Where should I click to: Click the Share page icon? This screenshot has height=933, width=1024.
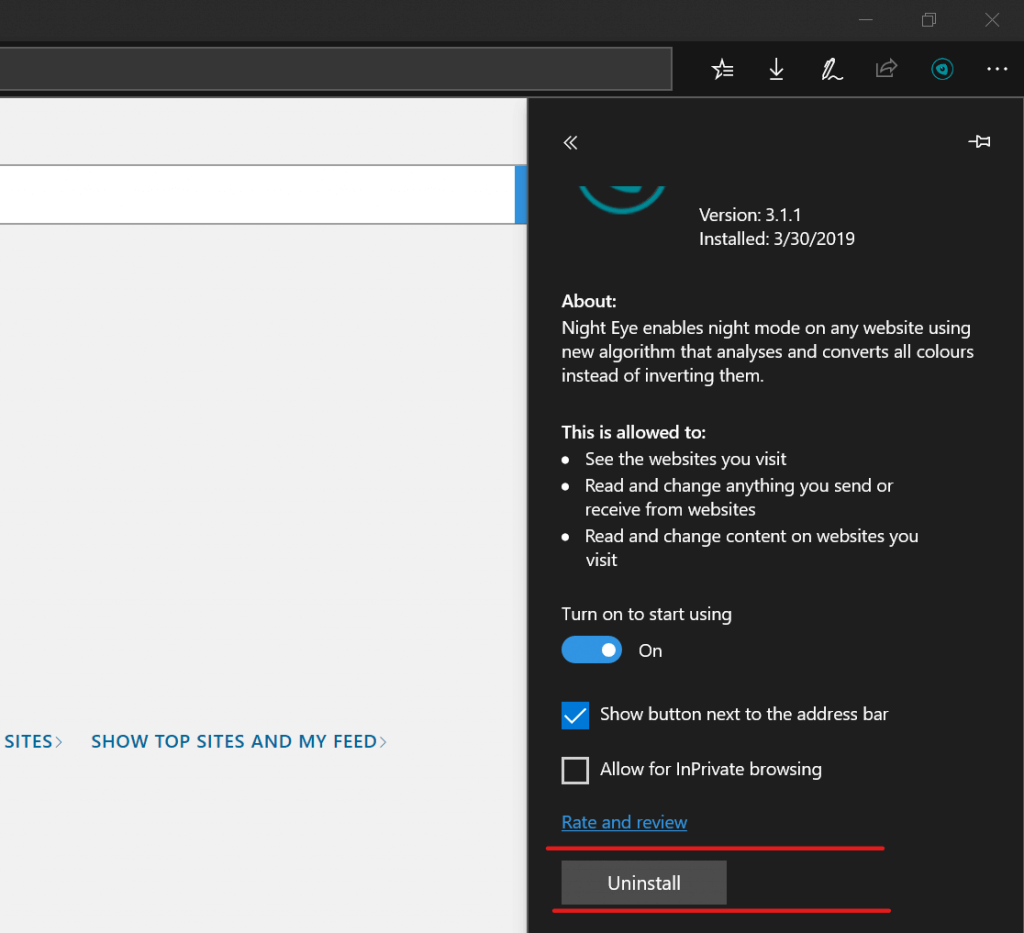886,68
